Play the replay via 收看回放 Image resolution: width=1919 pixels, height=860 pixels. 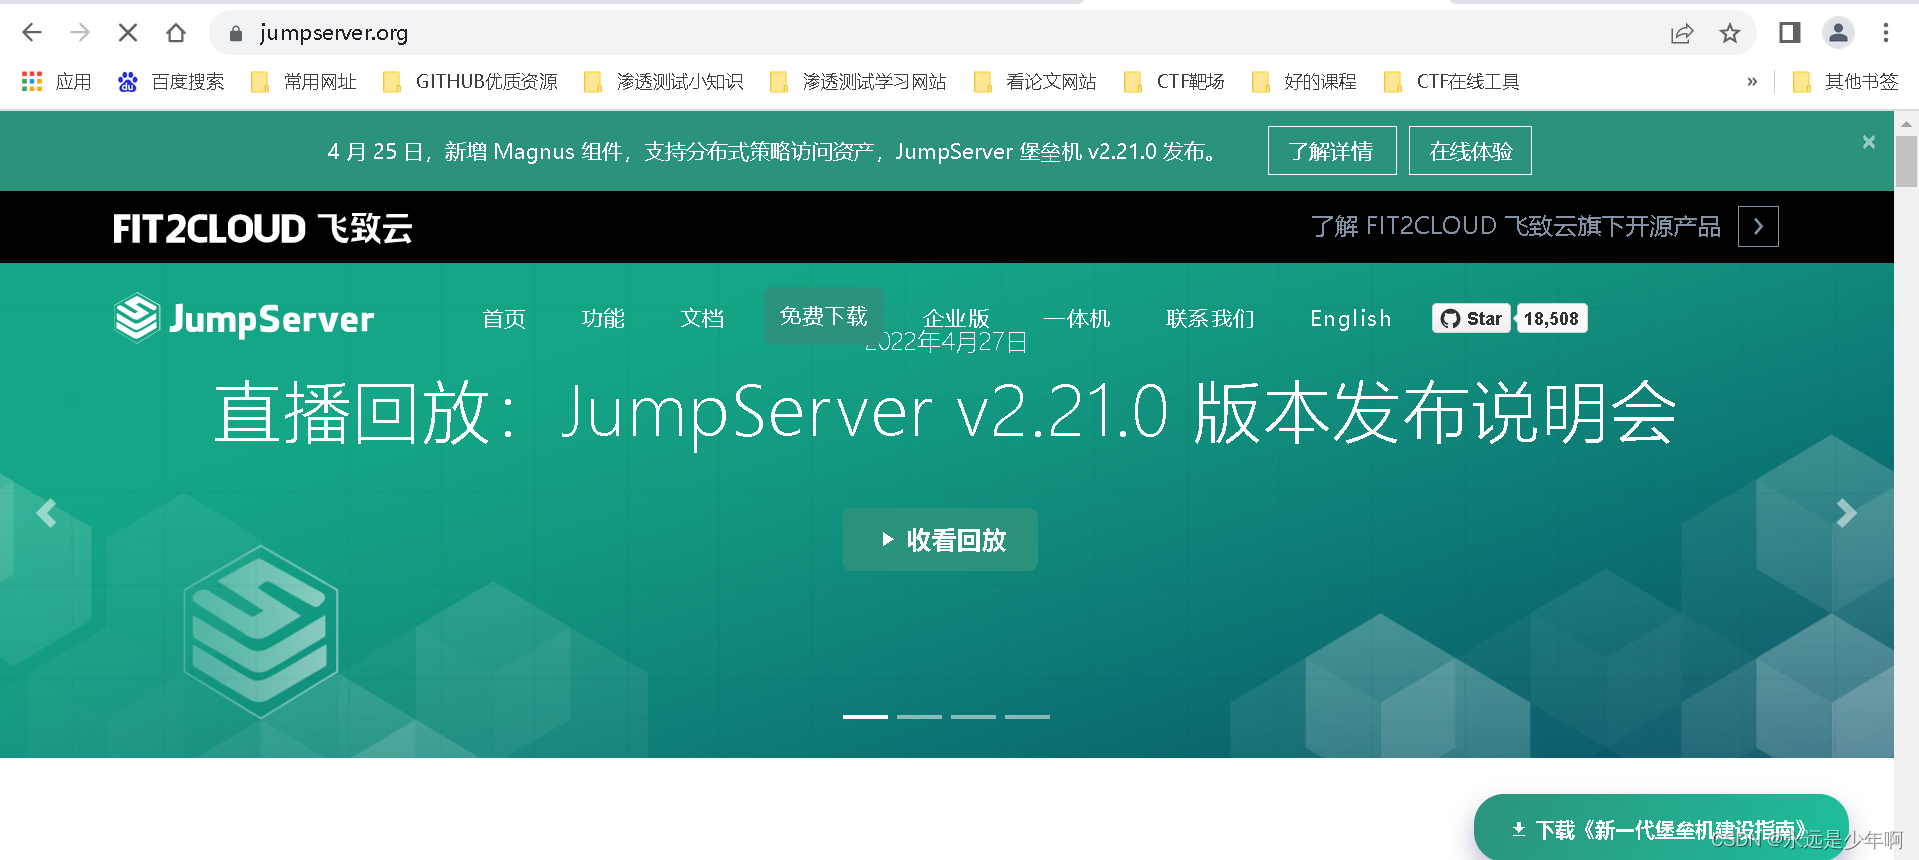(x=940, y=540)
